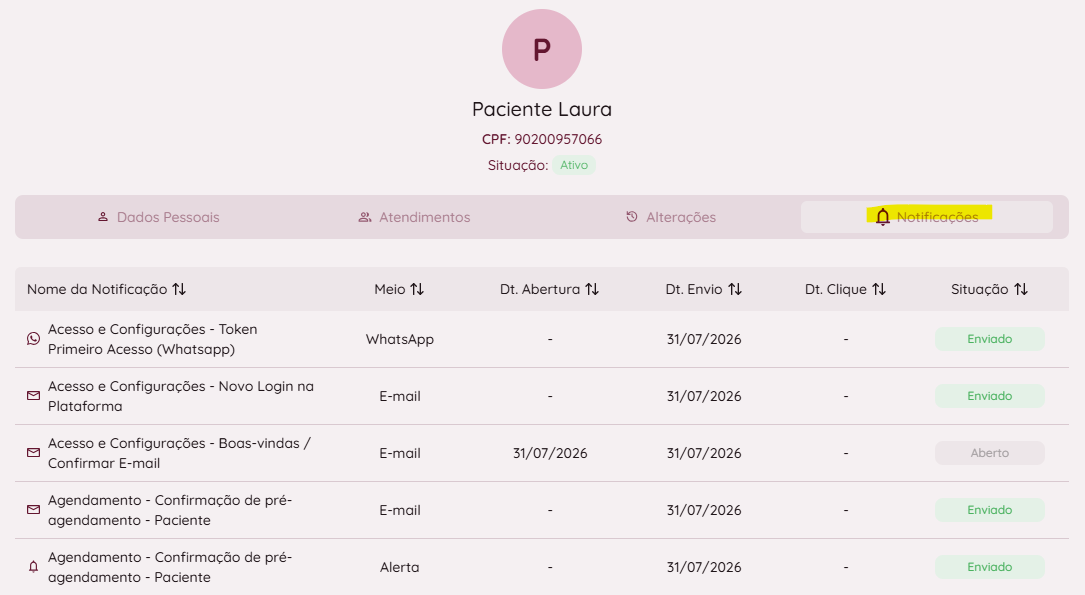The image size is (1085, 595).
Task: Click the Ativo status badge
Action: point(574,165)
